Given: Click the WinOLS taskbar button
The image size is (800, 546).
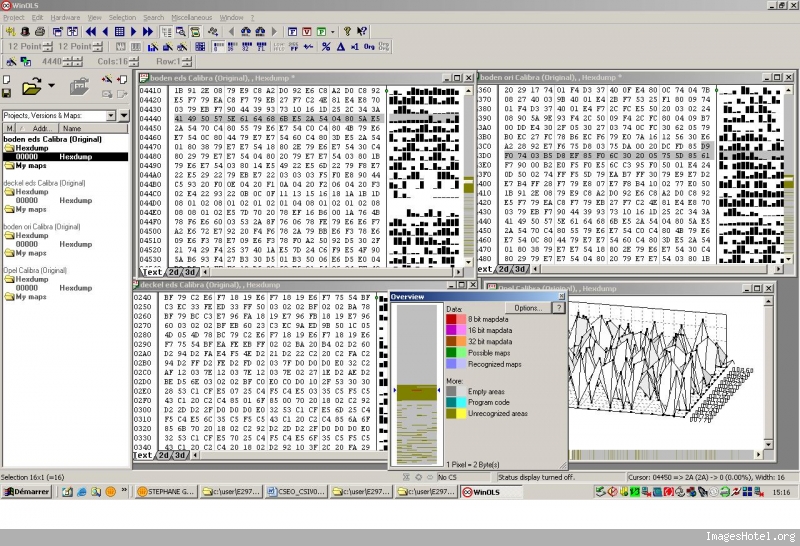Looking at the screenshot, I should pyautogui.click(x=492, y=492).
